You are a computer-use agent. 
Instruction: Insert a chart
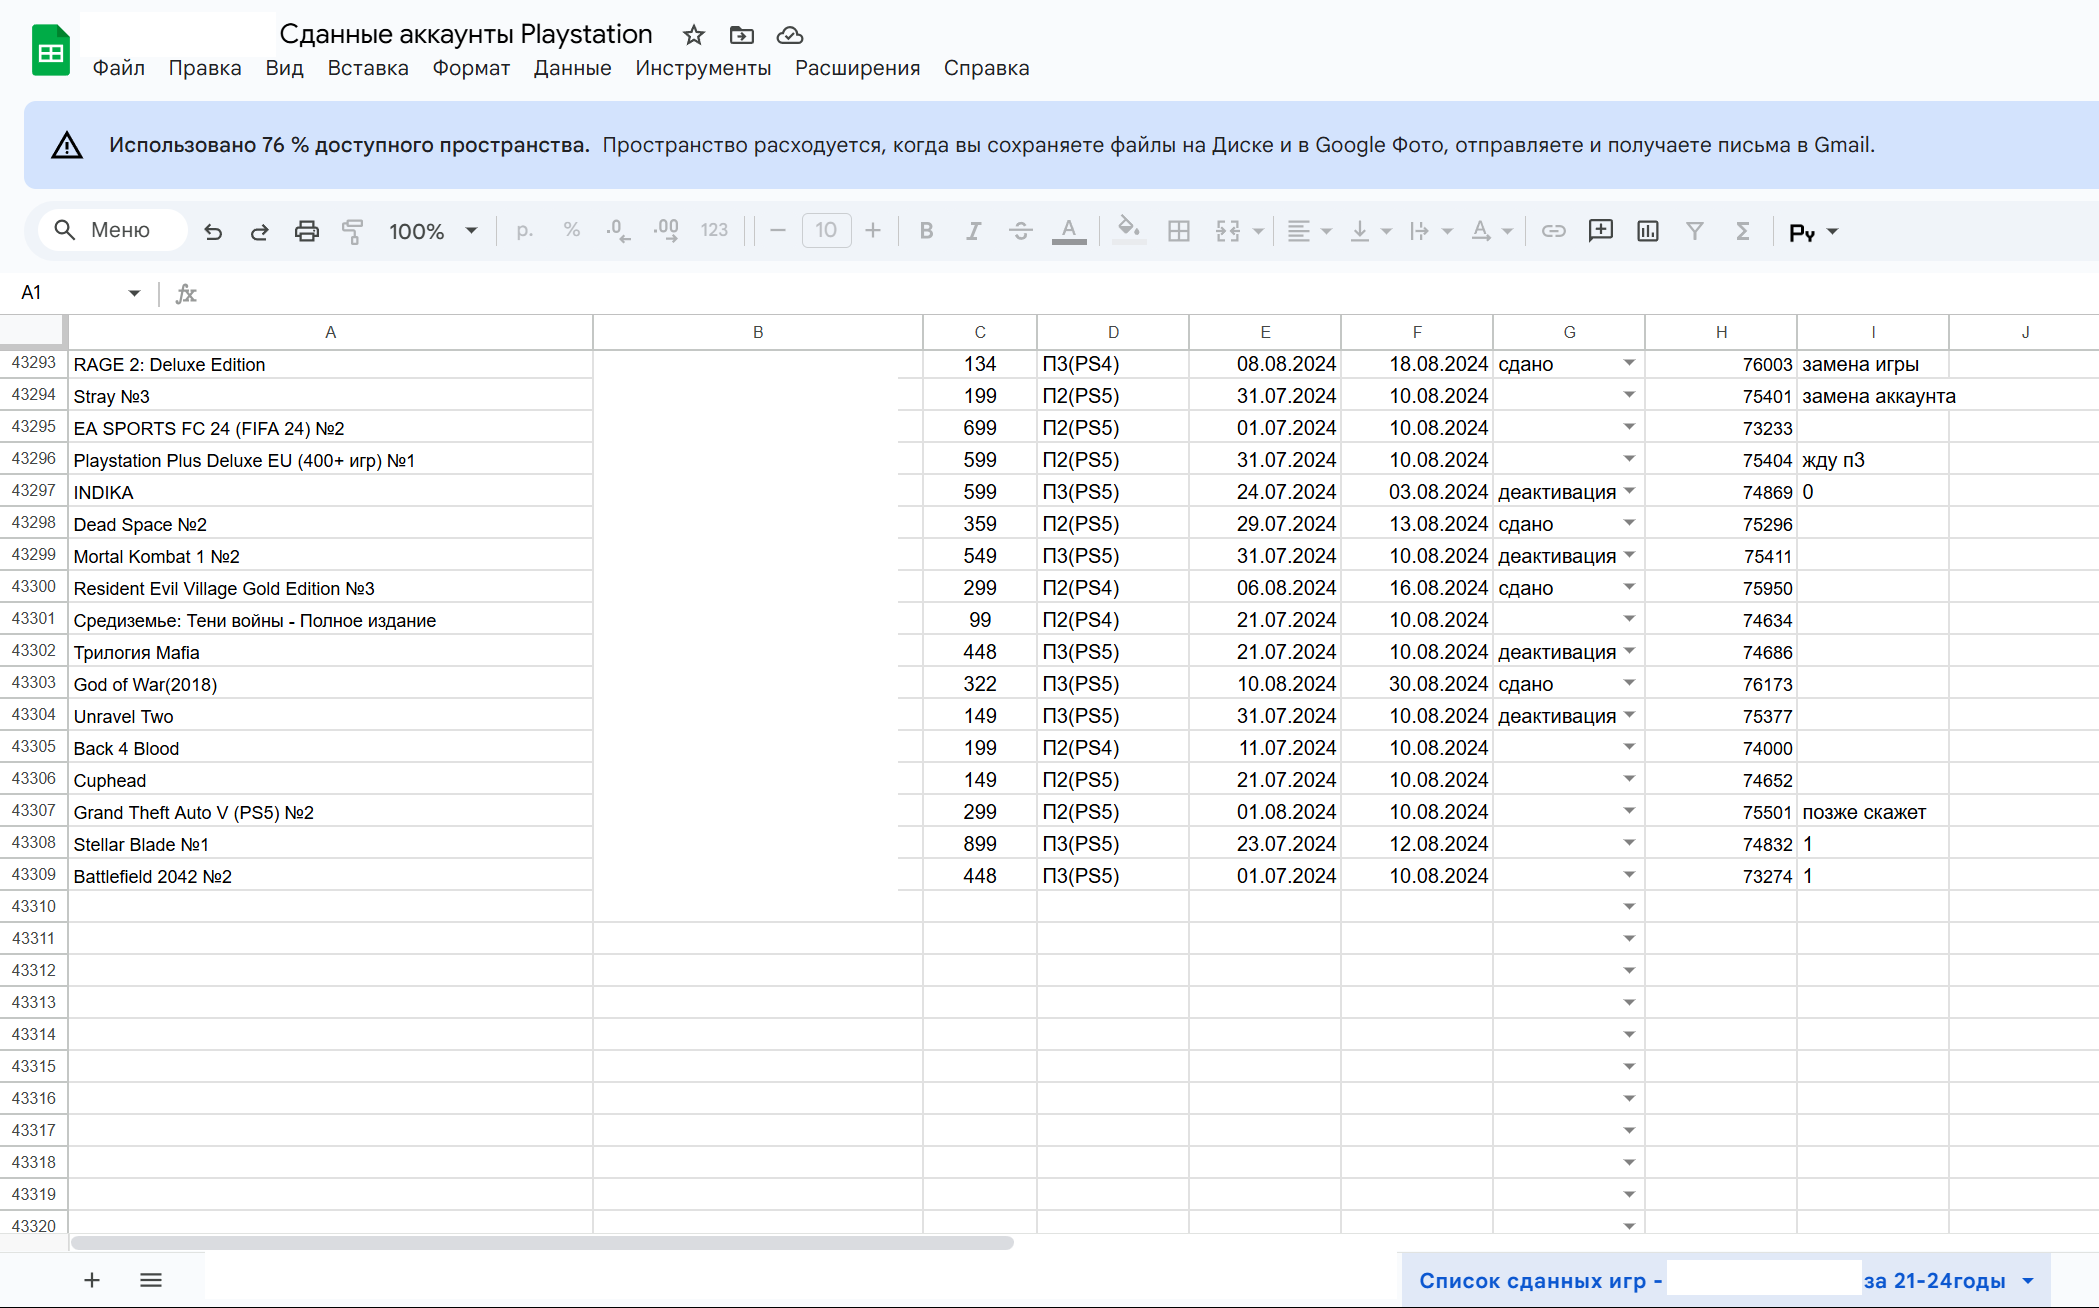pyautogui.click(x=1648, y=231)
